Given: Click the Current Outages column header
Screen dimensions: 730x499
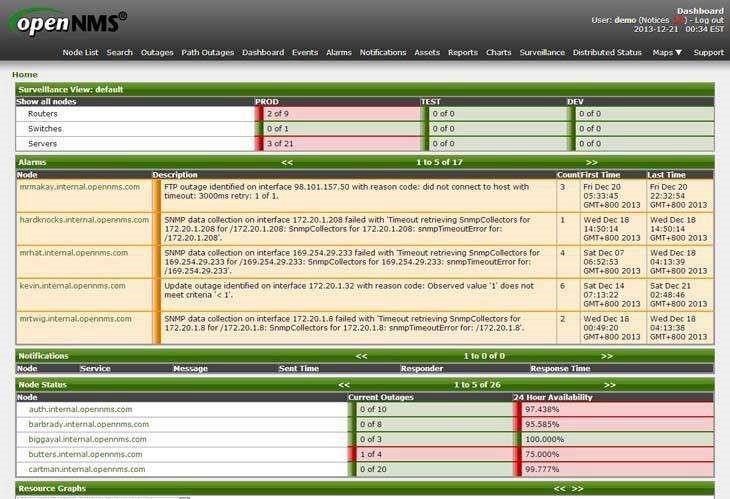Looking at the screenshot, I should [381, 397].
